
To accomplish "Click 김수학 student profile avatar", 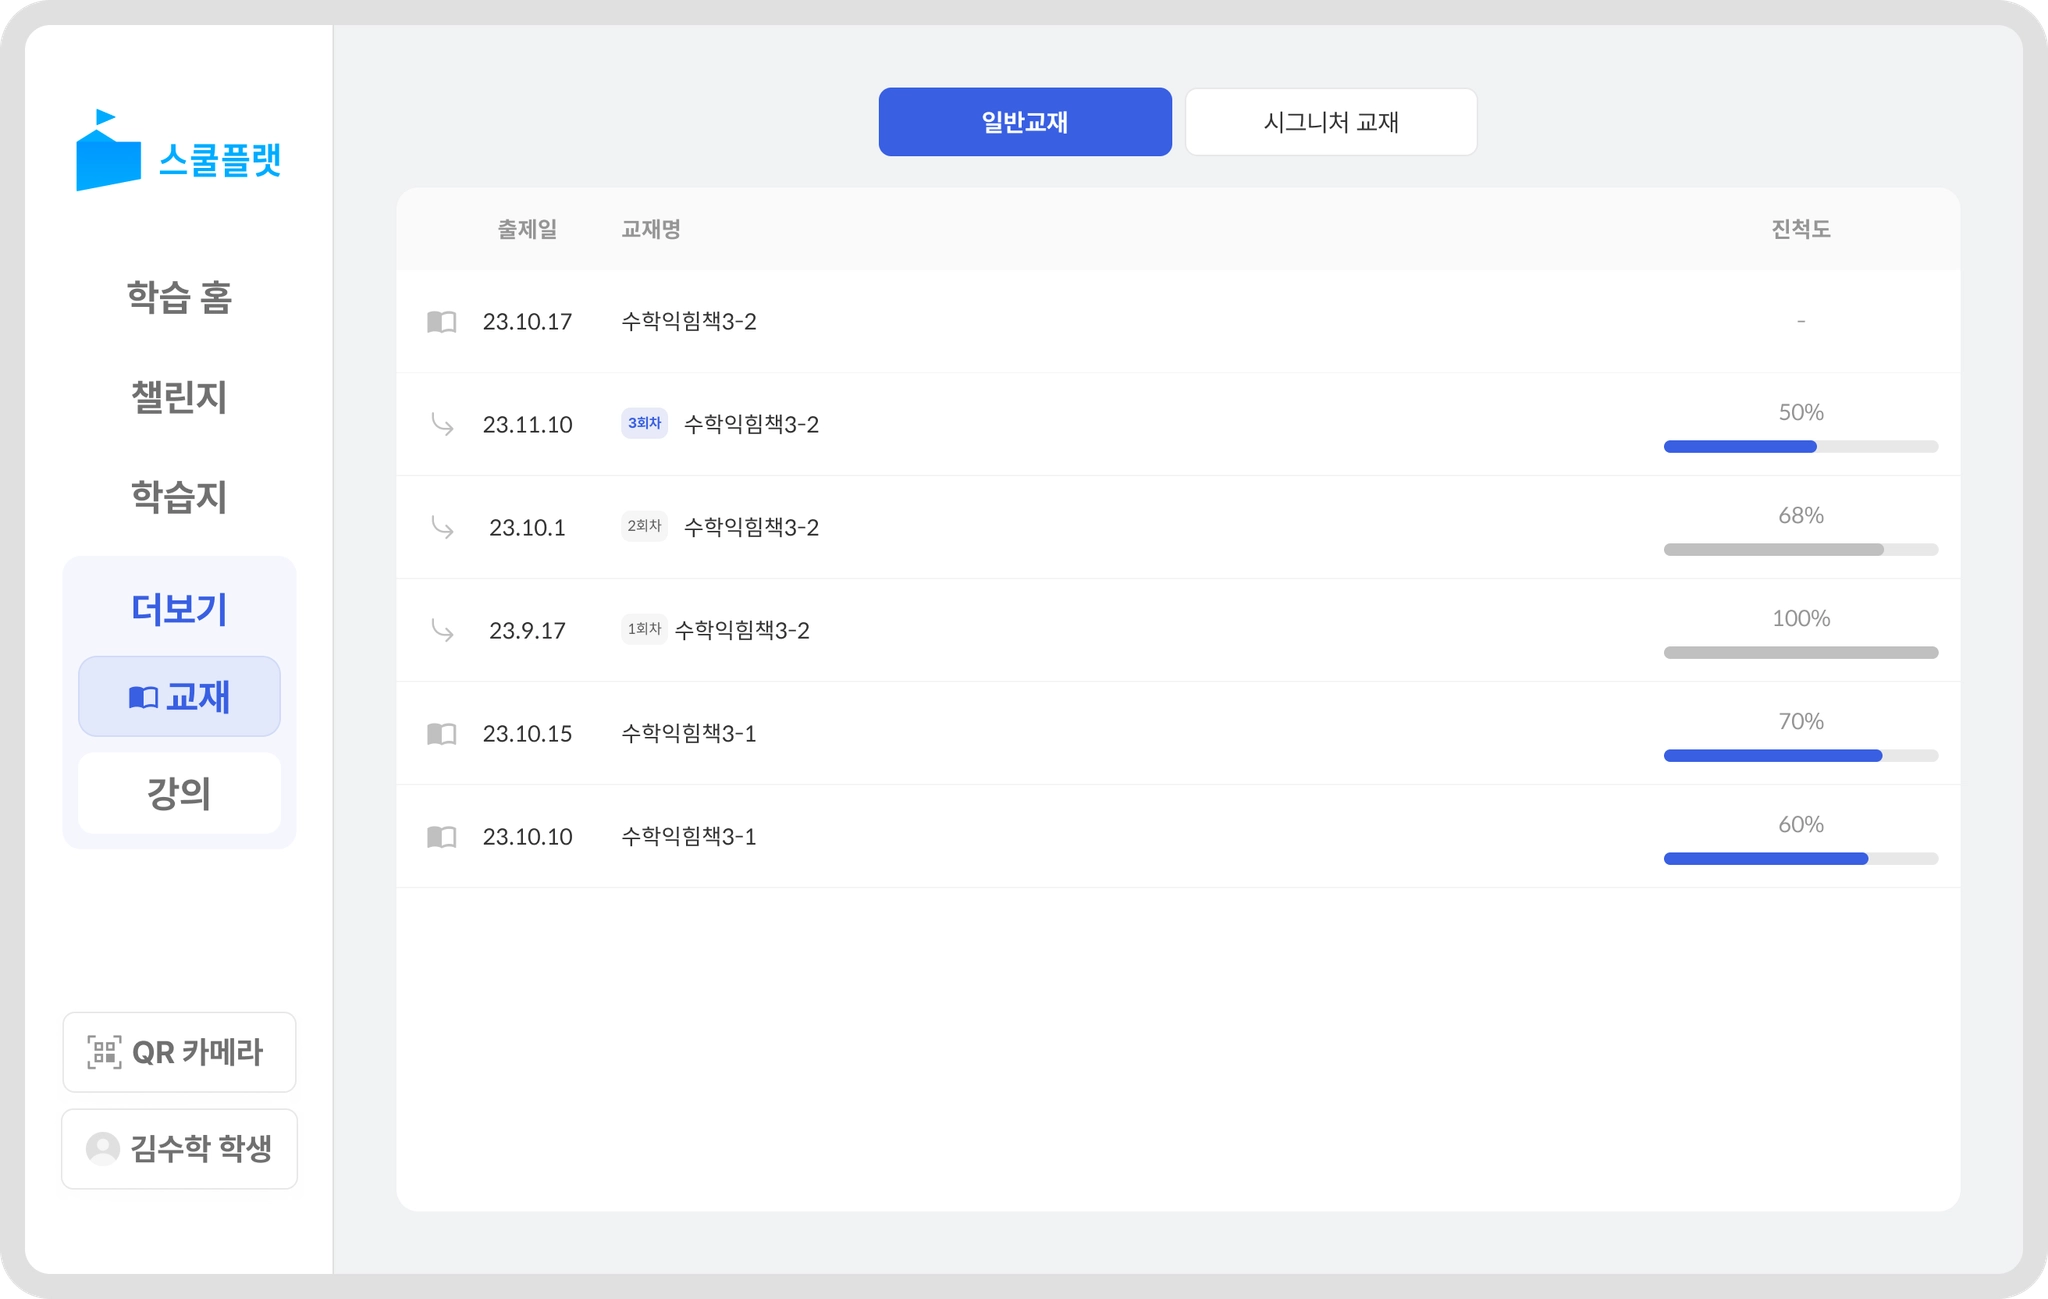I will (103, 1149).
